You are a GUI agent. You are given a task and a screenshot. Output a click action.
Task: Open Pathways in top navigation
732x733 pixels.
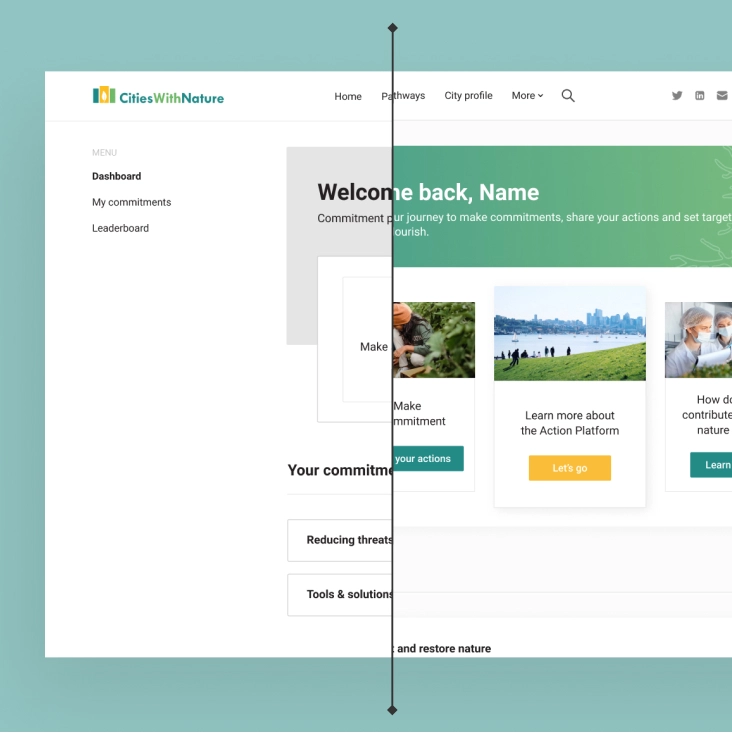(403, 96)
